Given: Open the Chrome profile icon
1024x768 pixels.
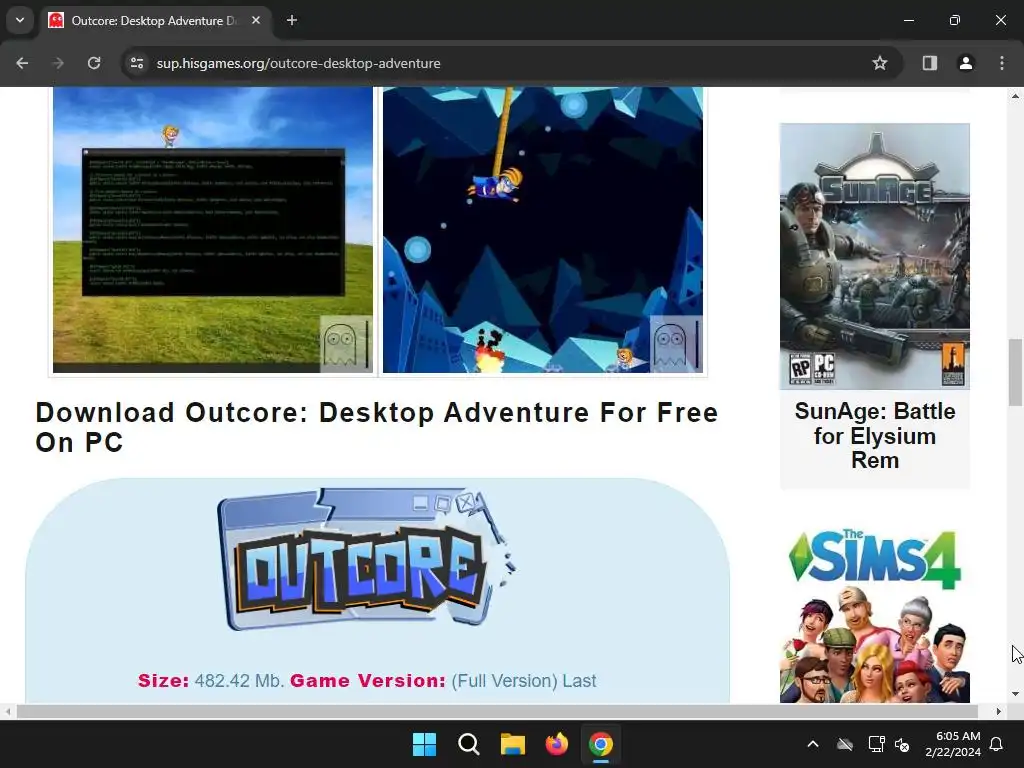Looking at the screenshot, I should pos(966,63).
